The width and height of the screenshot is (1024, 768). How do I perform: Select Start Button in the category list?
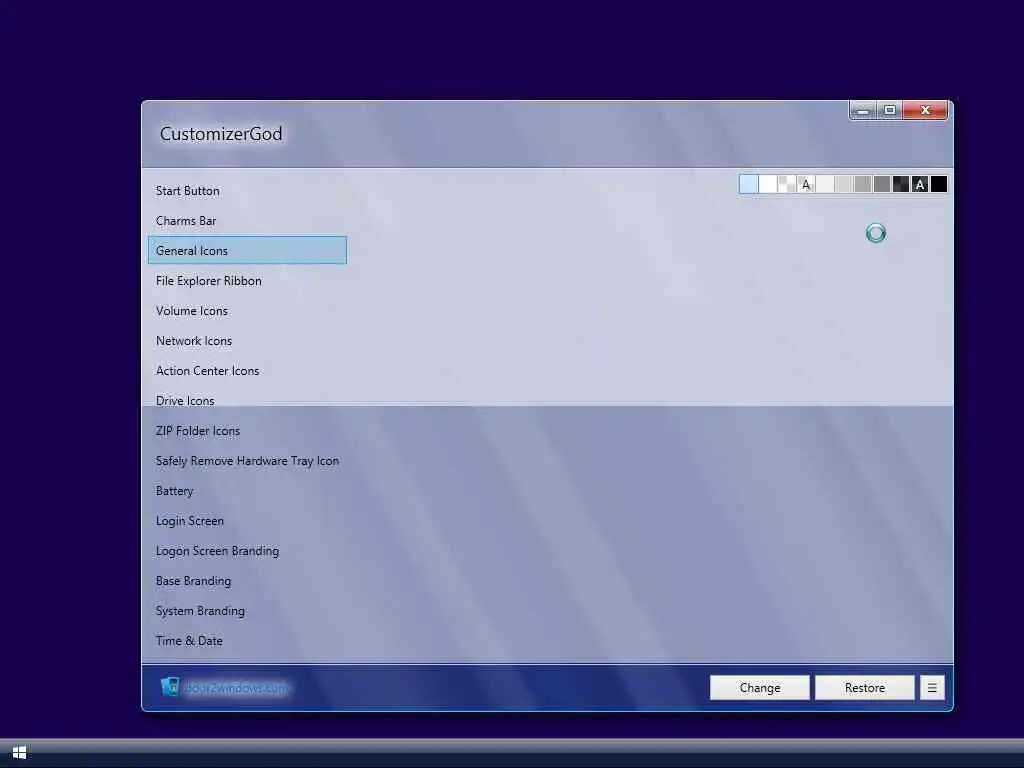point(248,191)
